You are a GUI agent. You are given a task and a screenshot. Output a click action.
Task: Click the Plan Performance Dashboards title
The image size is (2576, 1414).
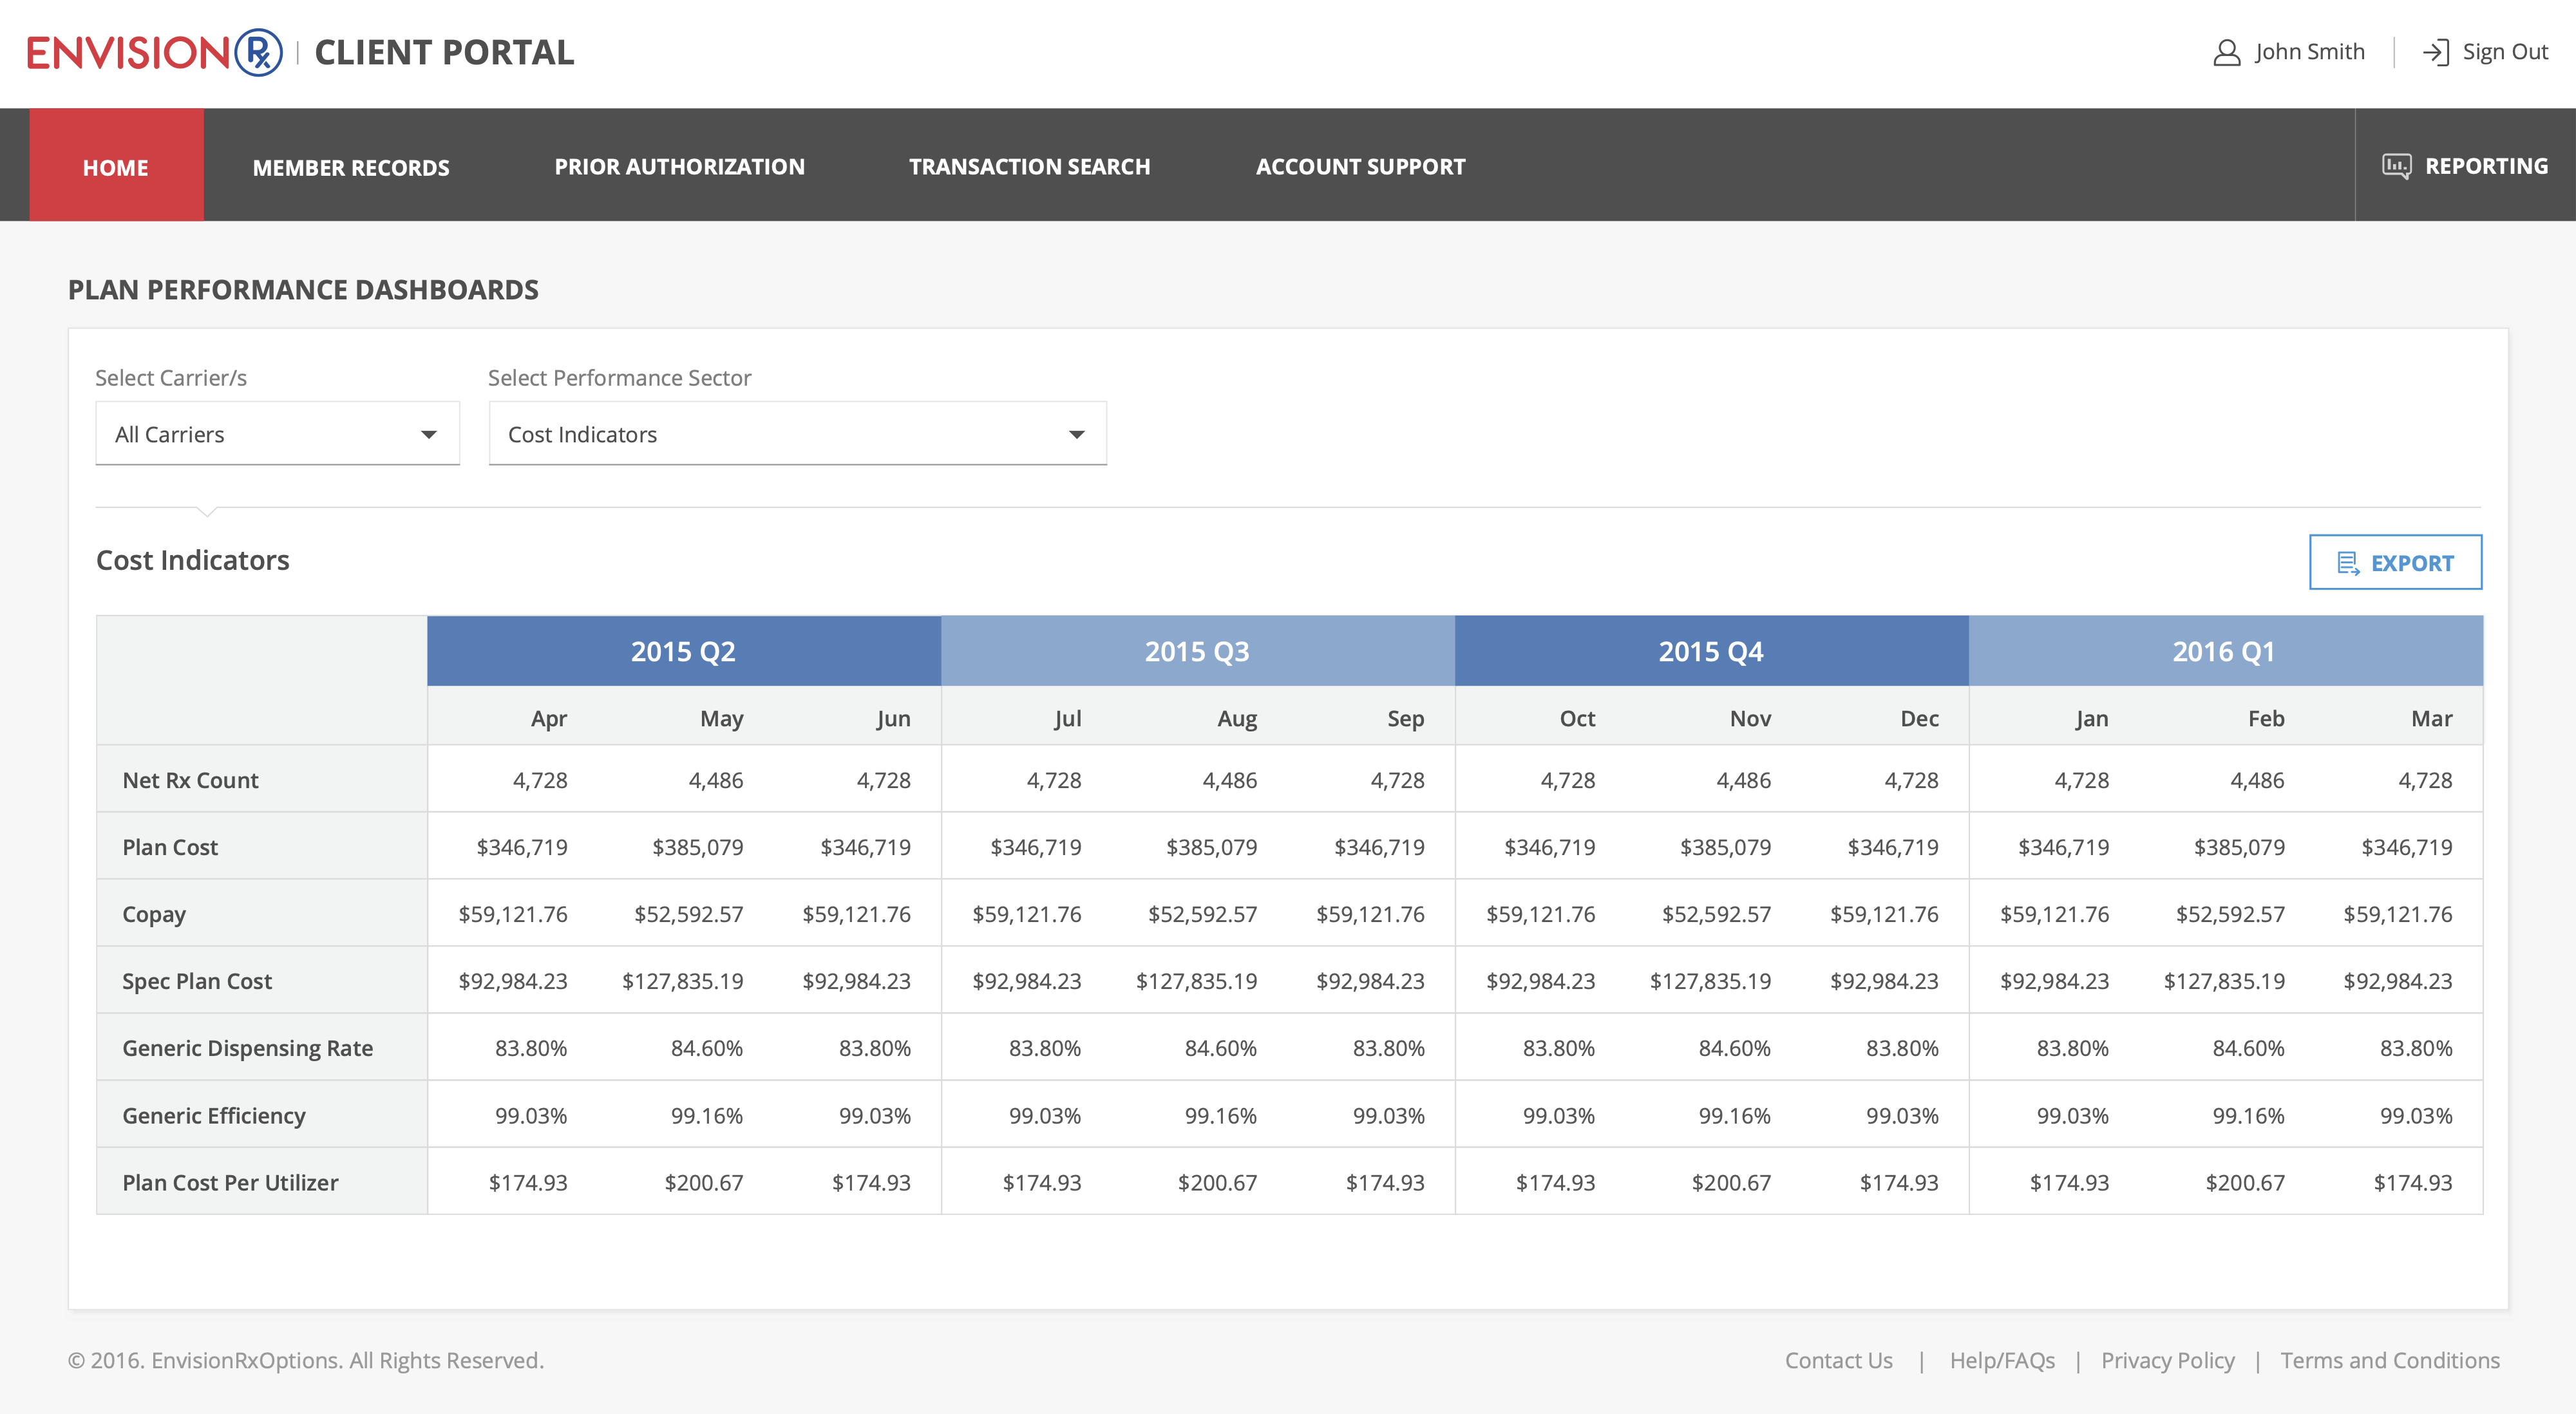pyautogui.click(x=303, y=289)
